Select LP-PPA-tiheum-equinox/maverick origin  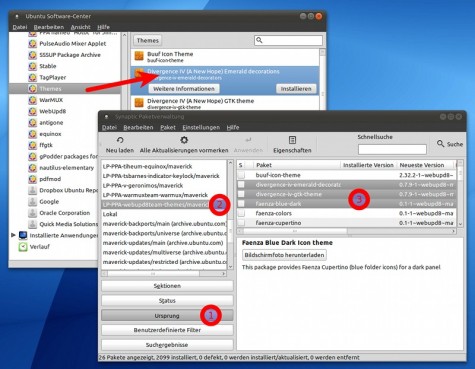(164, 166)
